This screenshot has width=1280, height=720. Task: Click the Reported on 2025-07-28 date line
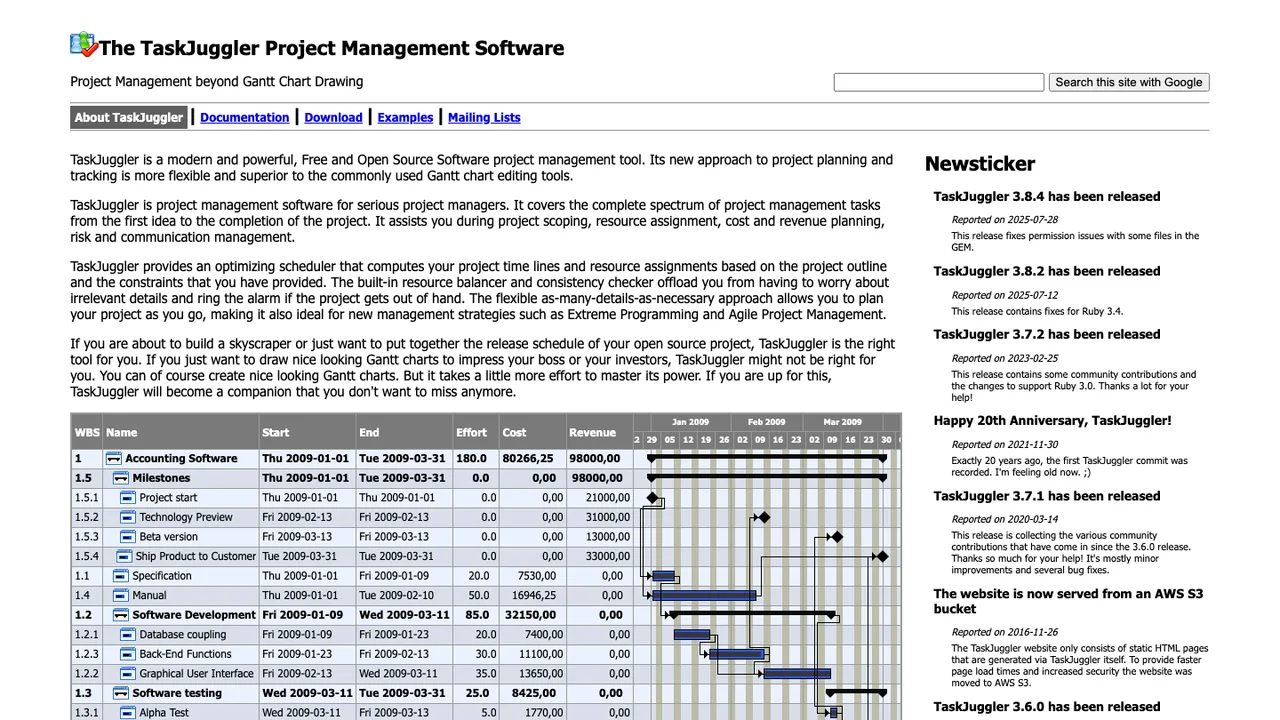pyautogui.click(x=1005, y=220)
